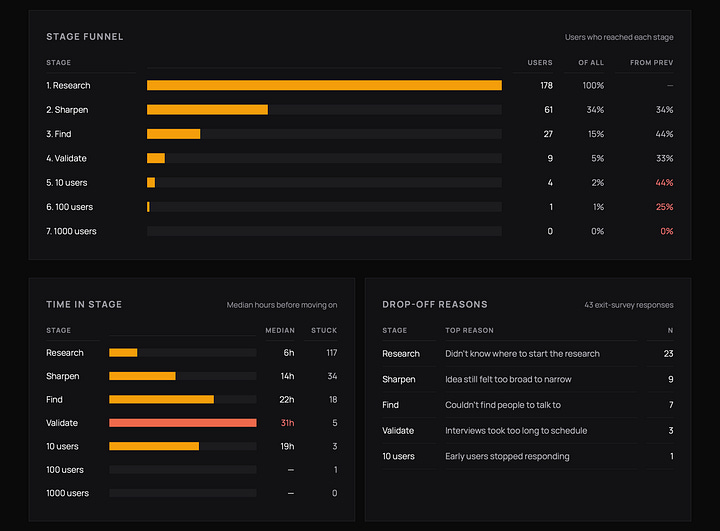The image size is (720, 531).
Task: Click the full-width Research funnel bar
Action: click(x=324, y=85)
